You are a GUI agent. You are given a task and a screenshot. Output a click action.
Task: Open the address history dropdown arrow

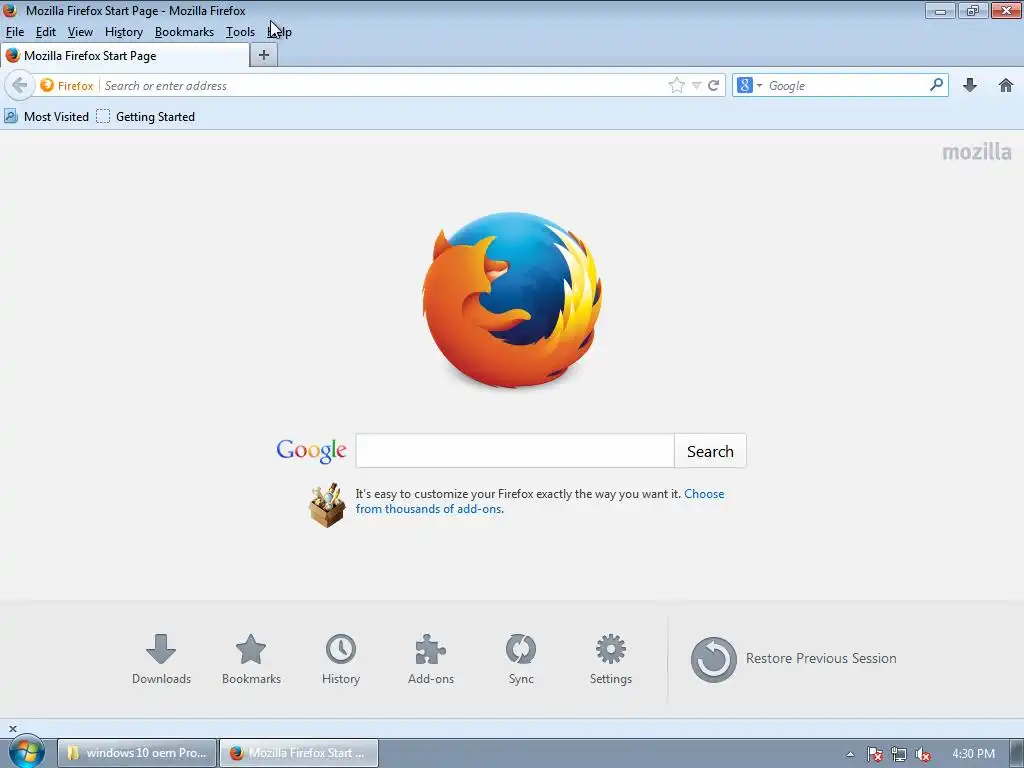(696, 86)
